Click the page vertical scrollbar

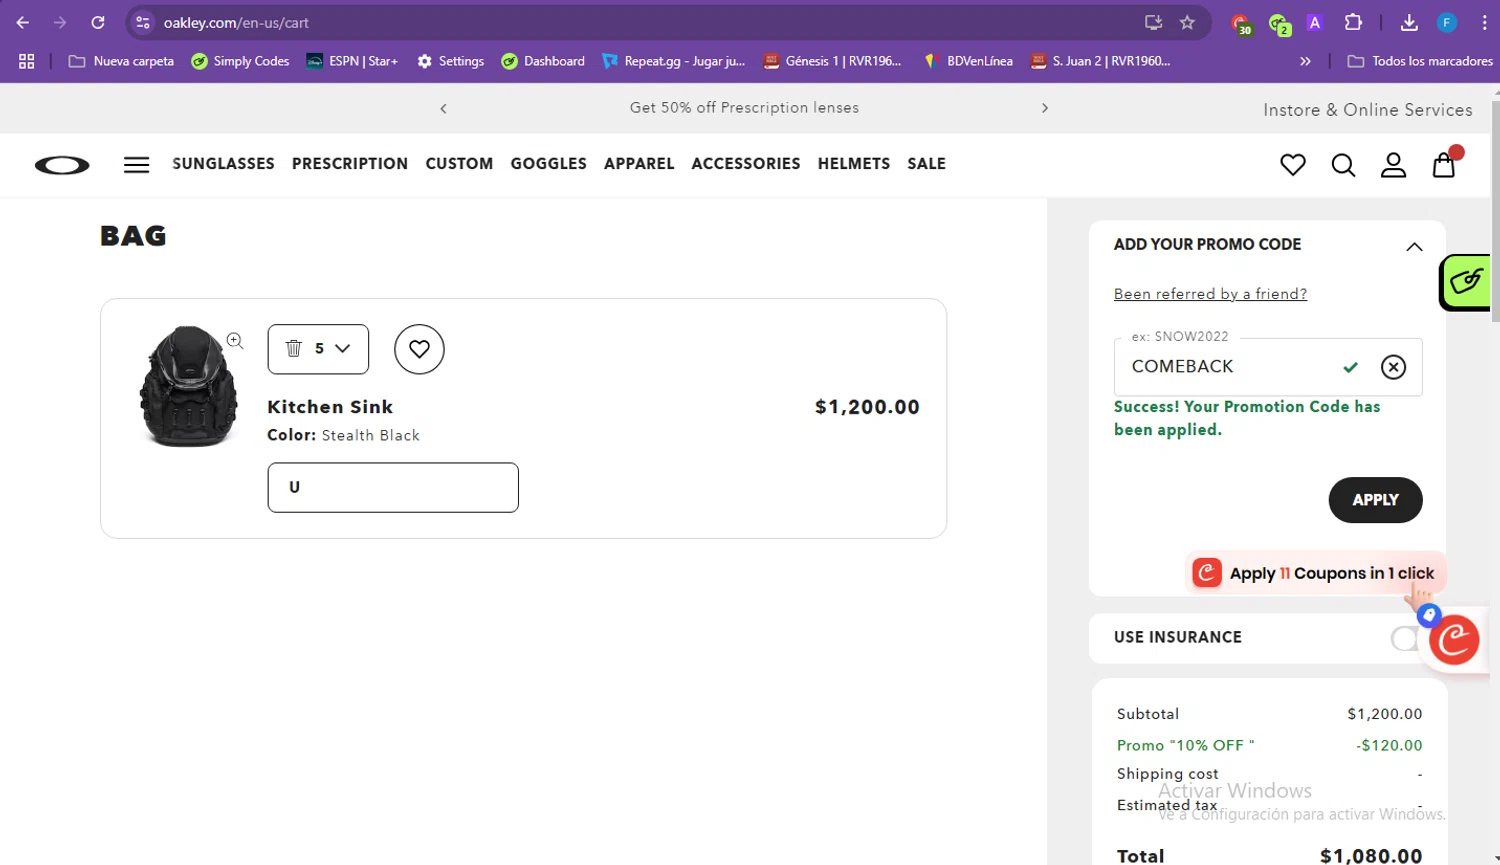pos(1495,210)
